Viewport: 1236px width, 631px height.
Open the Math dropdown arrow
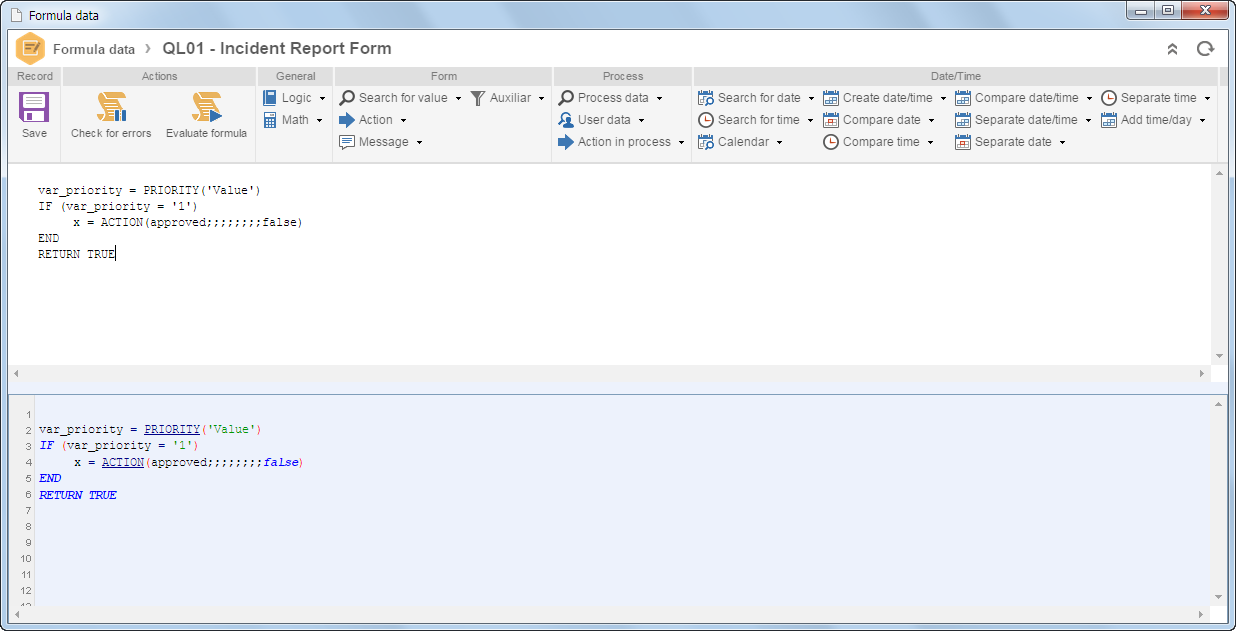click(319, 121)
